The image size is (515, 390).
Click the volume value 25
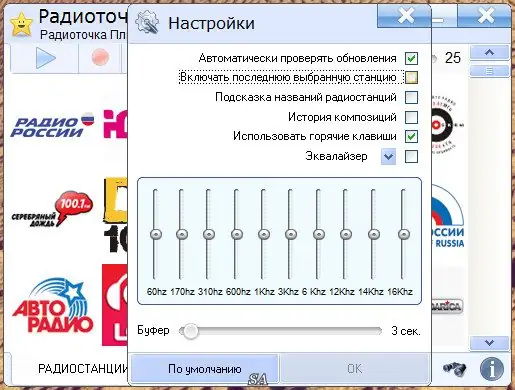click(x=453, y=58)
